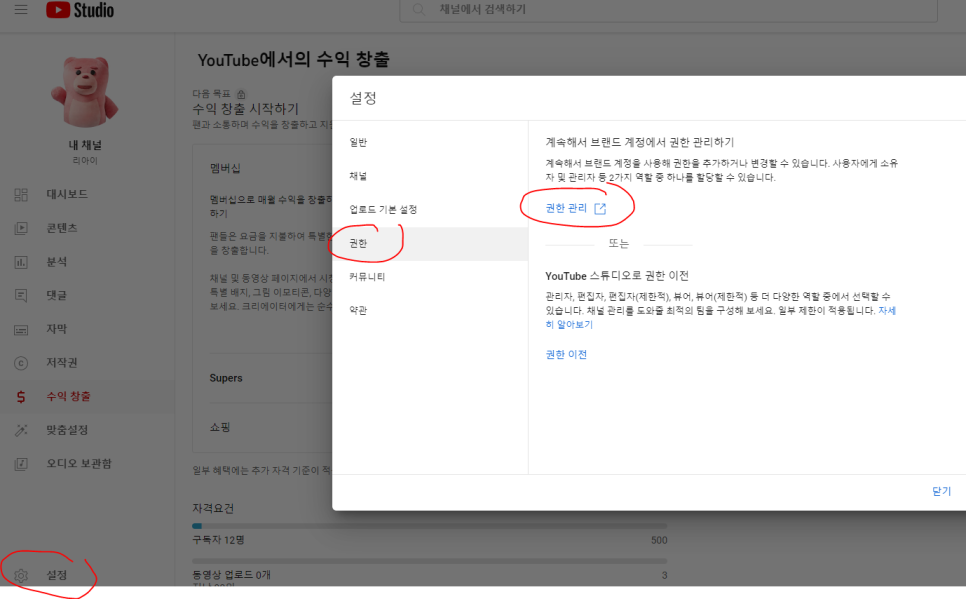
Task: Click the 자격요건 heading
Action: (213, 508)
